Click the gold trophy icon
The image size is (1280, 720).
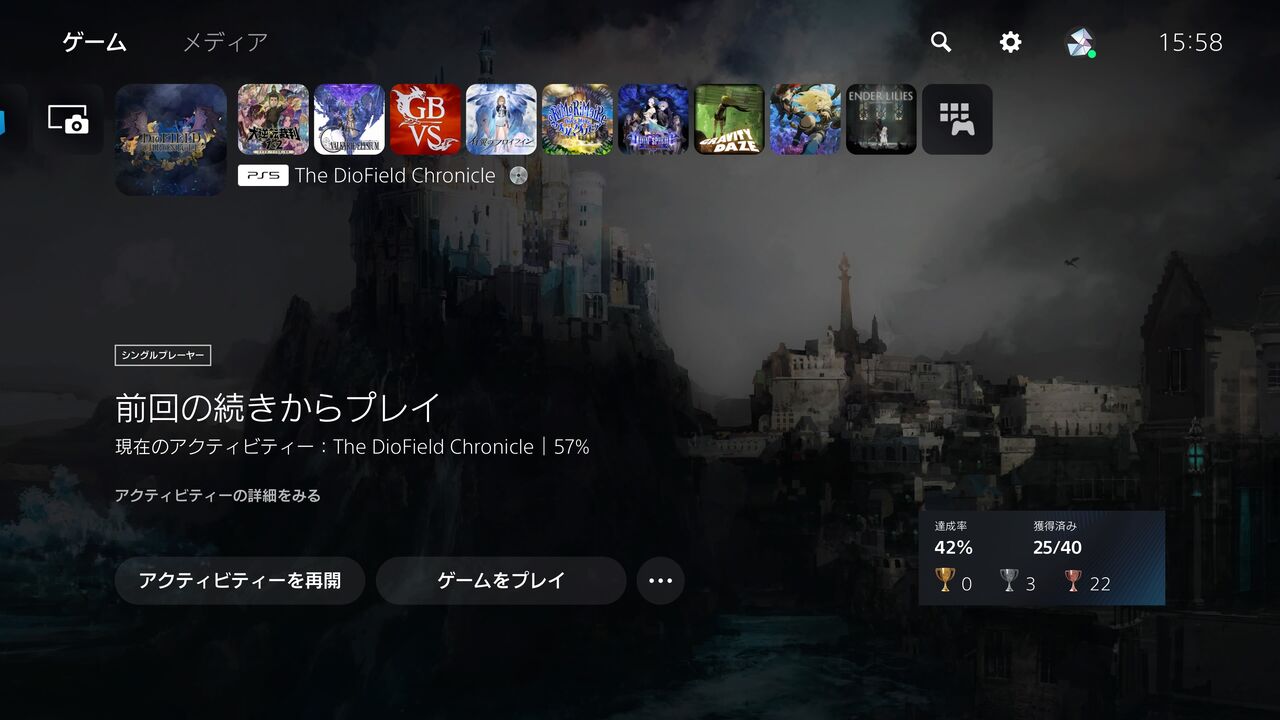pyautogui.click(x=945, y=580)
